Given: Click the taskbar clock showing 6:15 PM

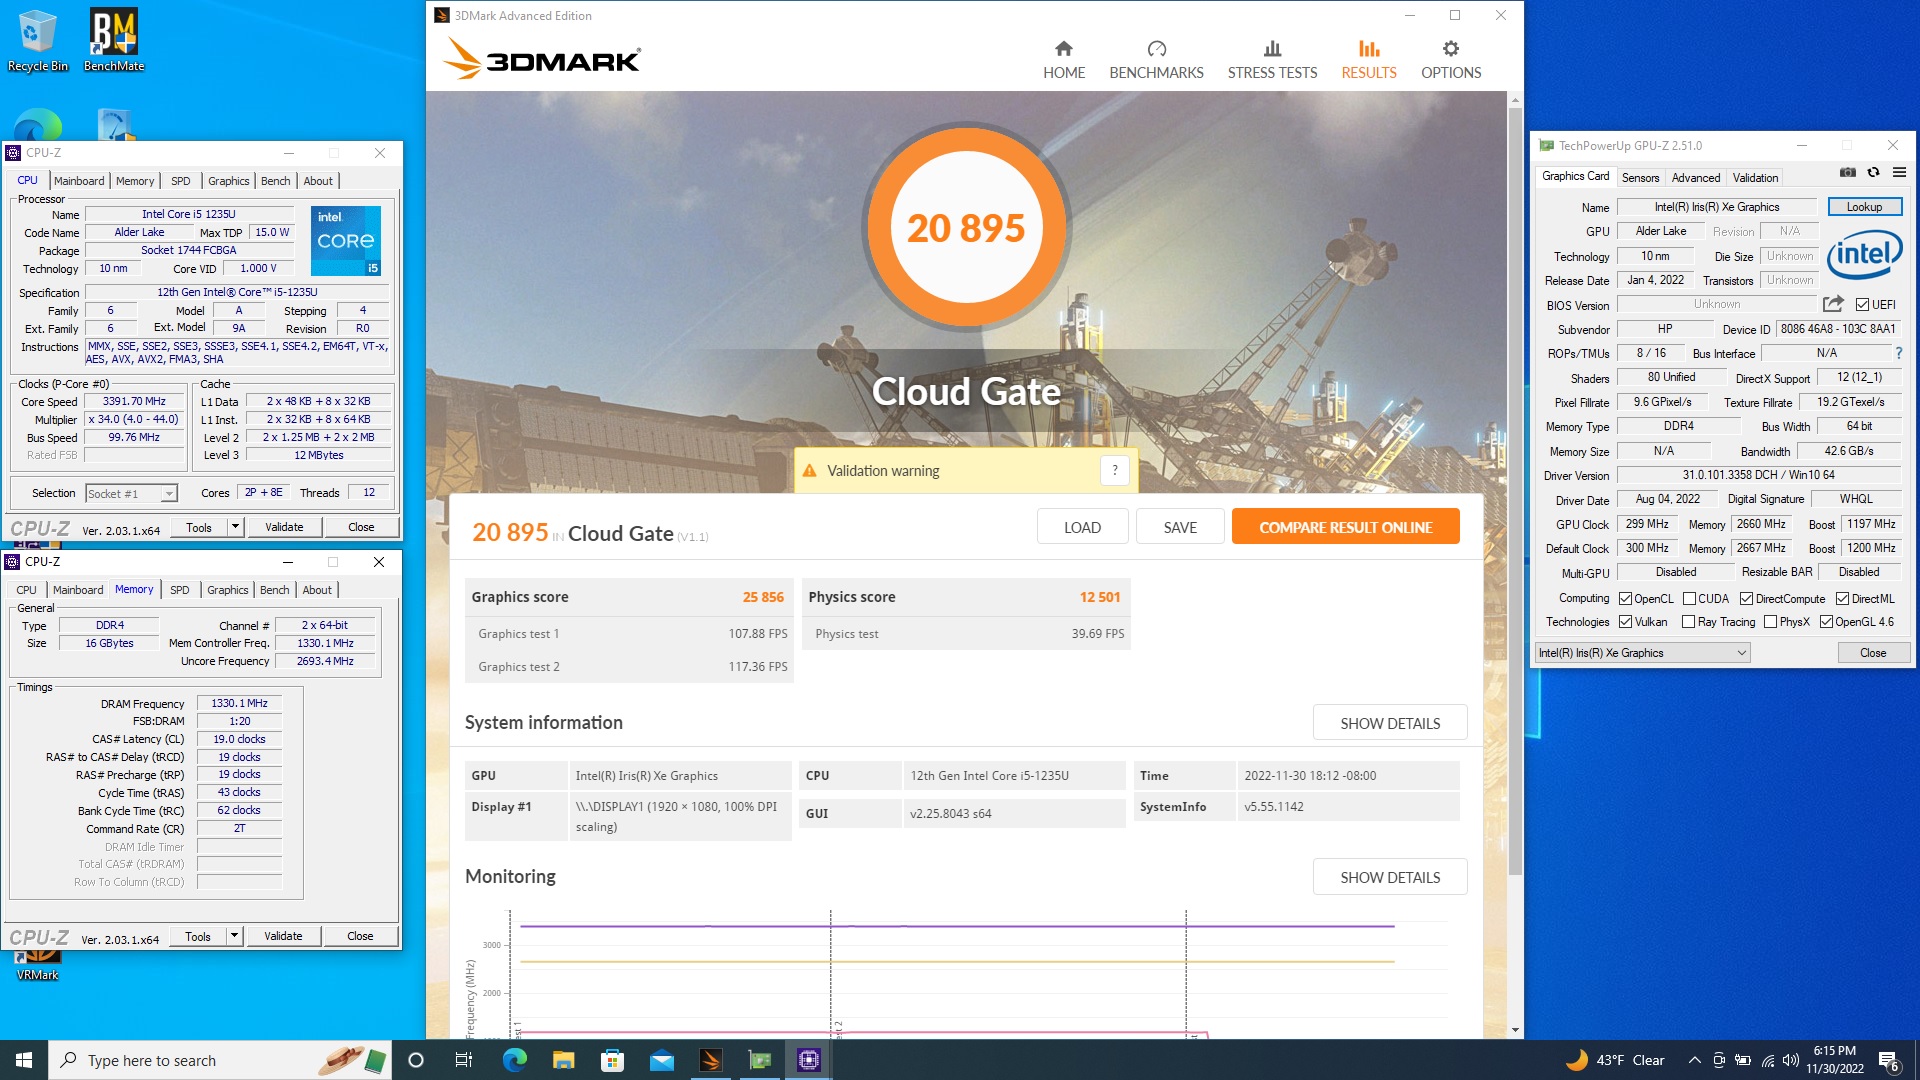Looking at the screenshot, I should click(x=1834, y=1060).
